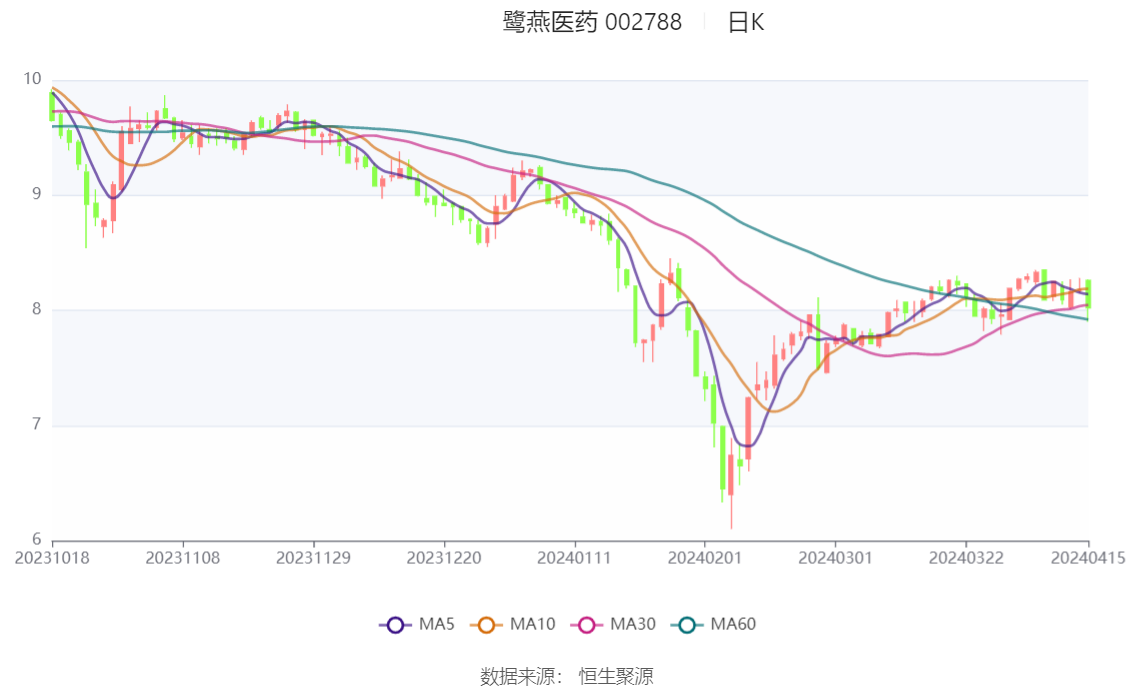This screenshot has width=1134, height=689.
Task: Hide the MA5 line via its text label
Action: click(438, 625)
